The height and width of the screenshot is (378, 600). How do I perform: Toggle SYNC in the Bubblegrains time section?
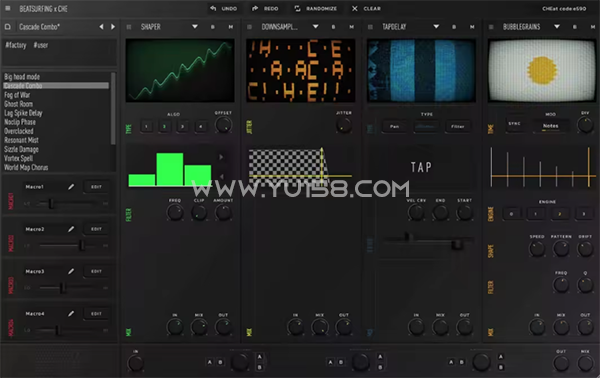(514, 124)
